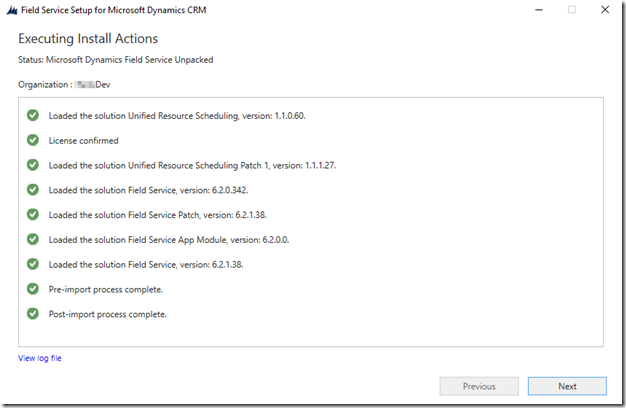Click 'Status: Microsoft Dynamics Field Service Unpacked' text

point(115,60)
